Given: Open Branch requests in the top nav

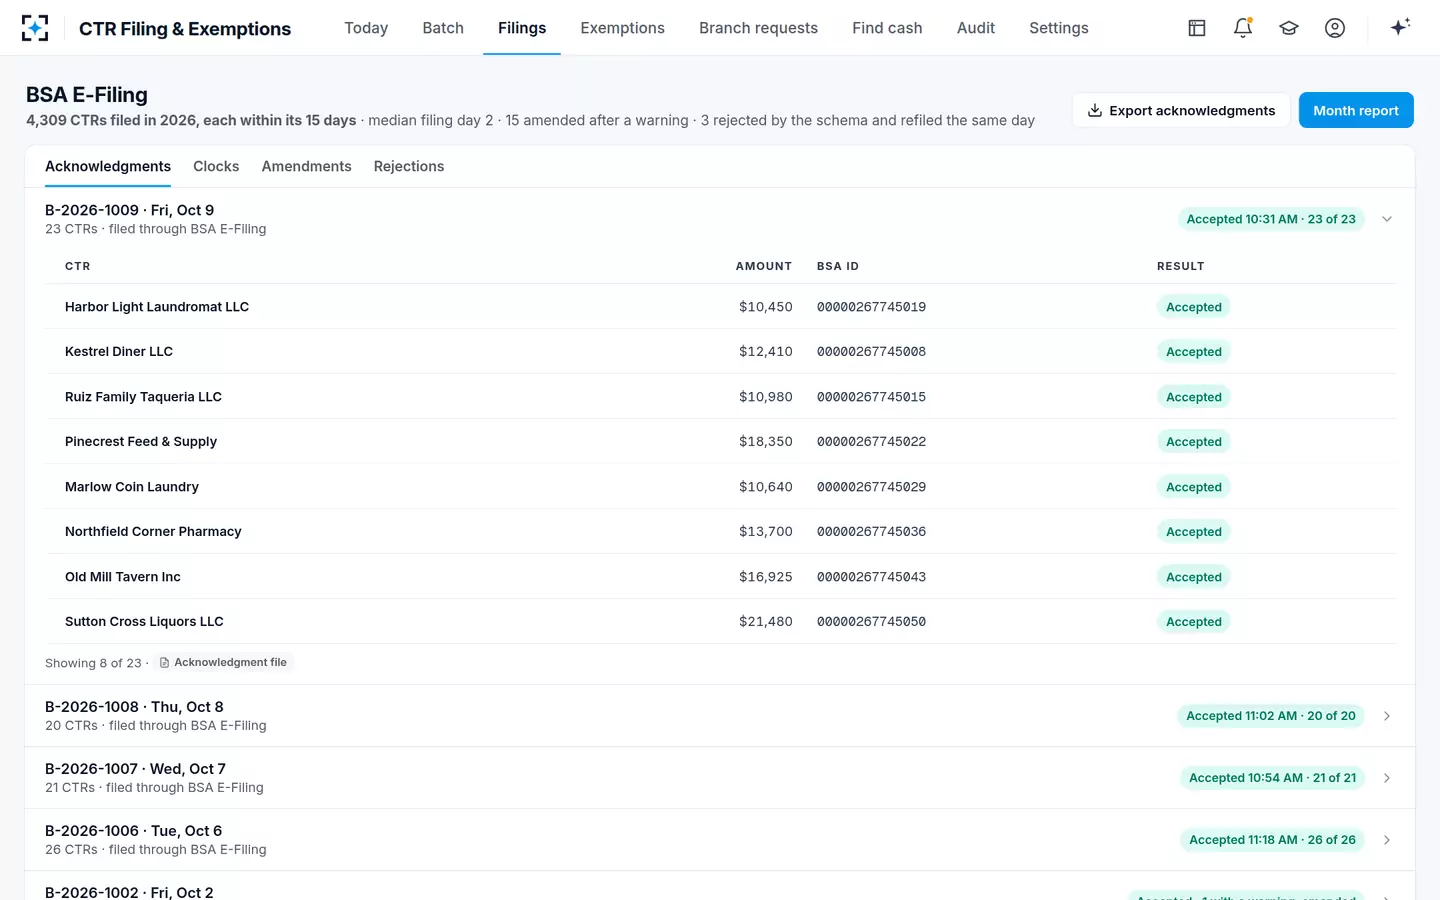Looking at the screenshot, I should point(758,28).
